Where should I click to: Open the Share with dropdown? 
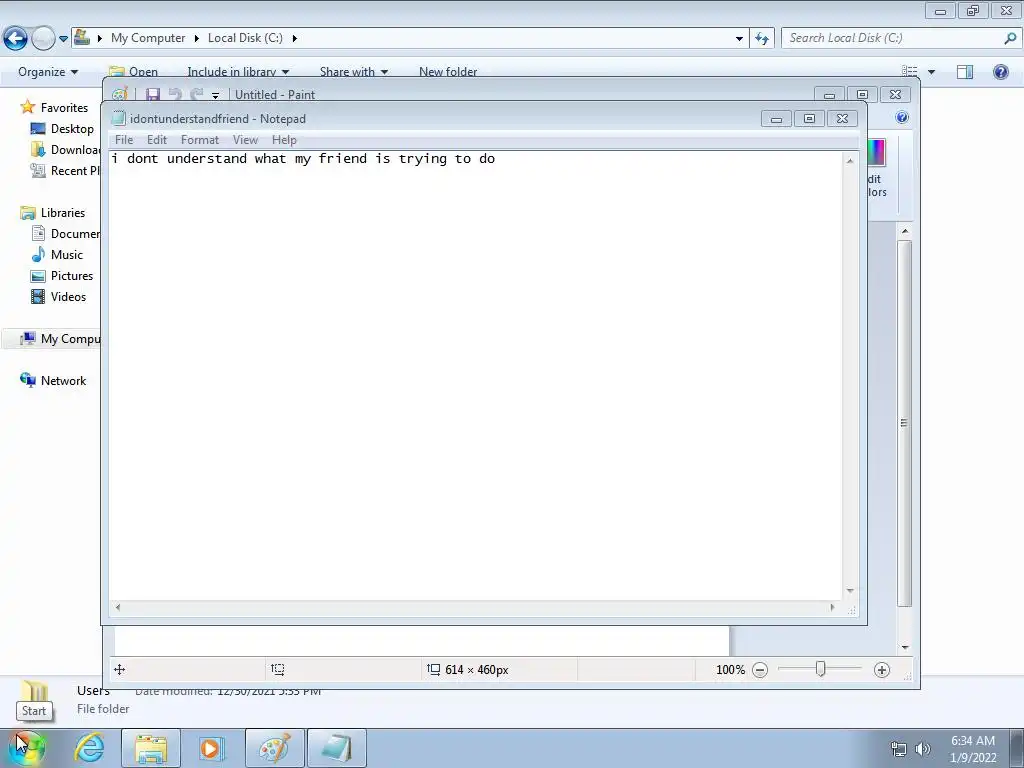(353, 72)
